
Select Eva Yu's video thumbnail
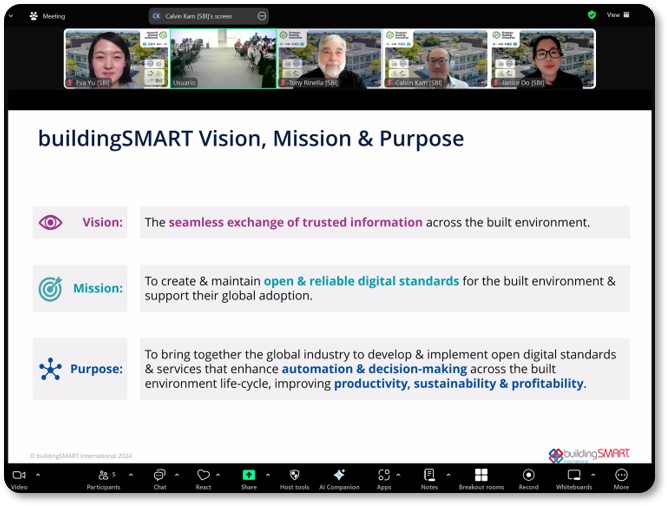click(117, 58)
